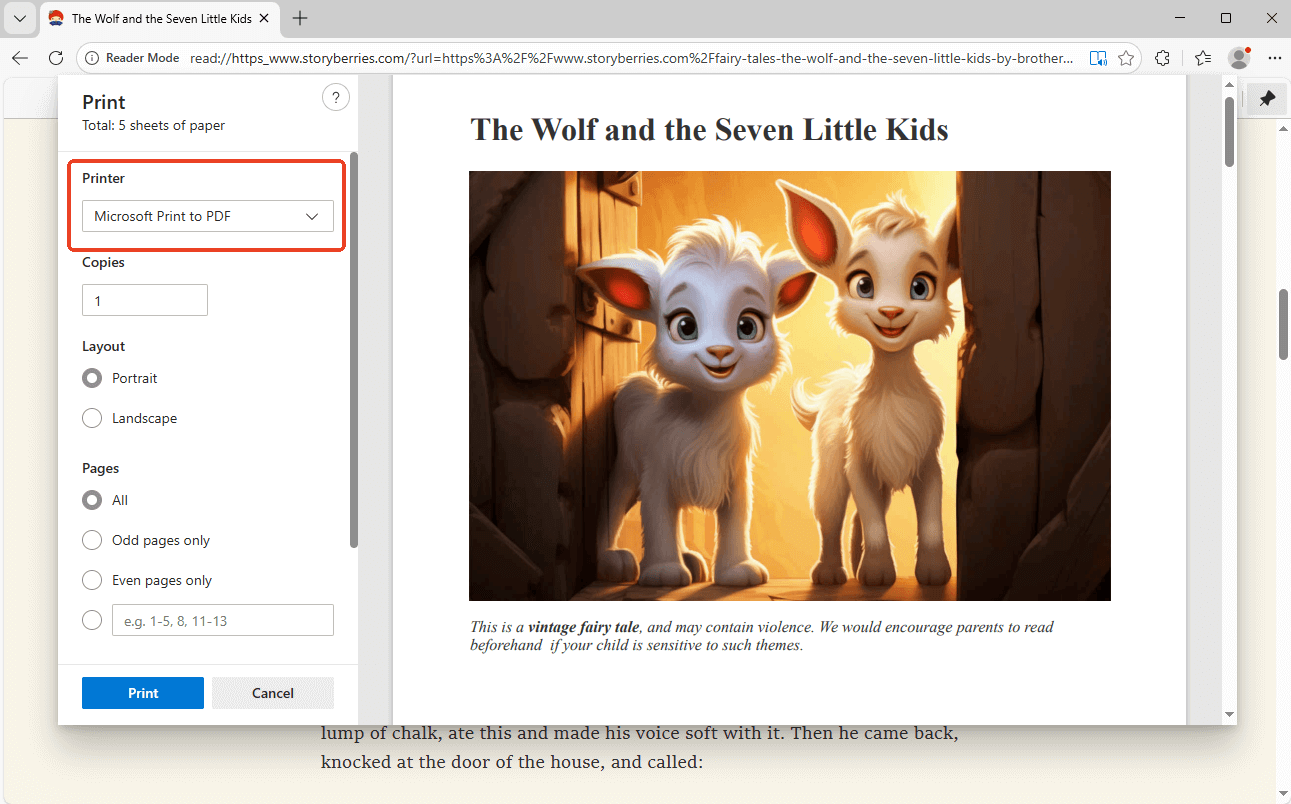
Task: Select Landscape layout
Action: coord(92,418)
